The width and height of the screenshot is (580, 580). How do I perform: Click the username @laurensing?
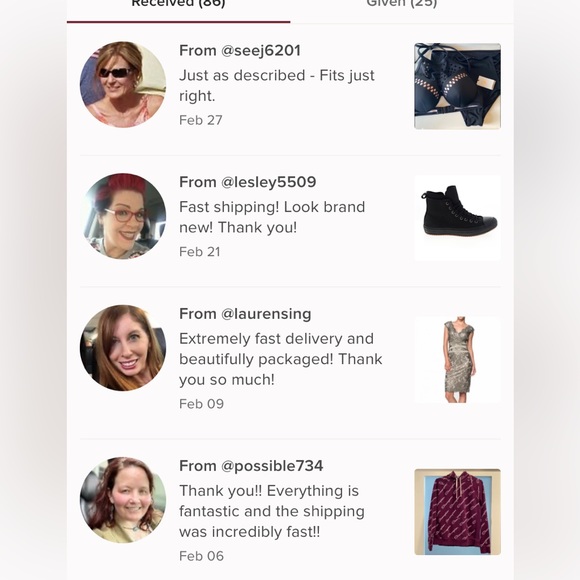(266, 314)
